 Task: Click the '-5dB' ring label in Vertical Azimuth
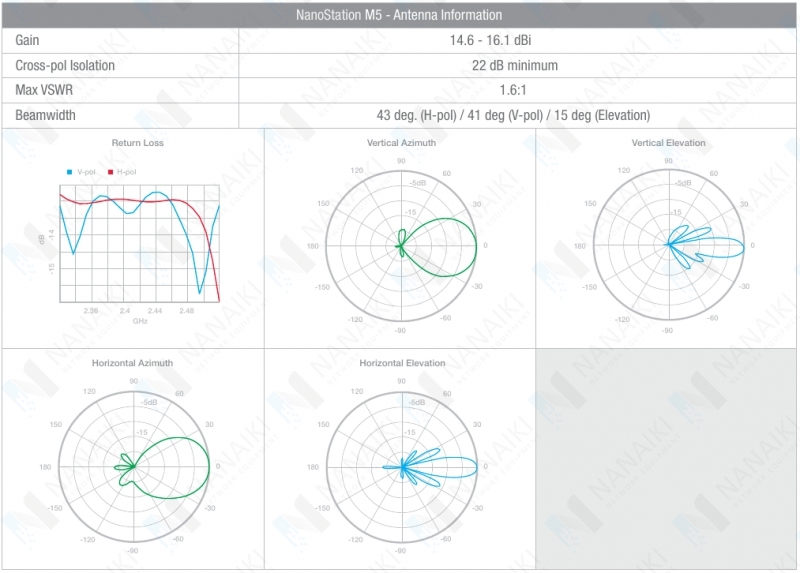point(417,183)
